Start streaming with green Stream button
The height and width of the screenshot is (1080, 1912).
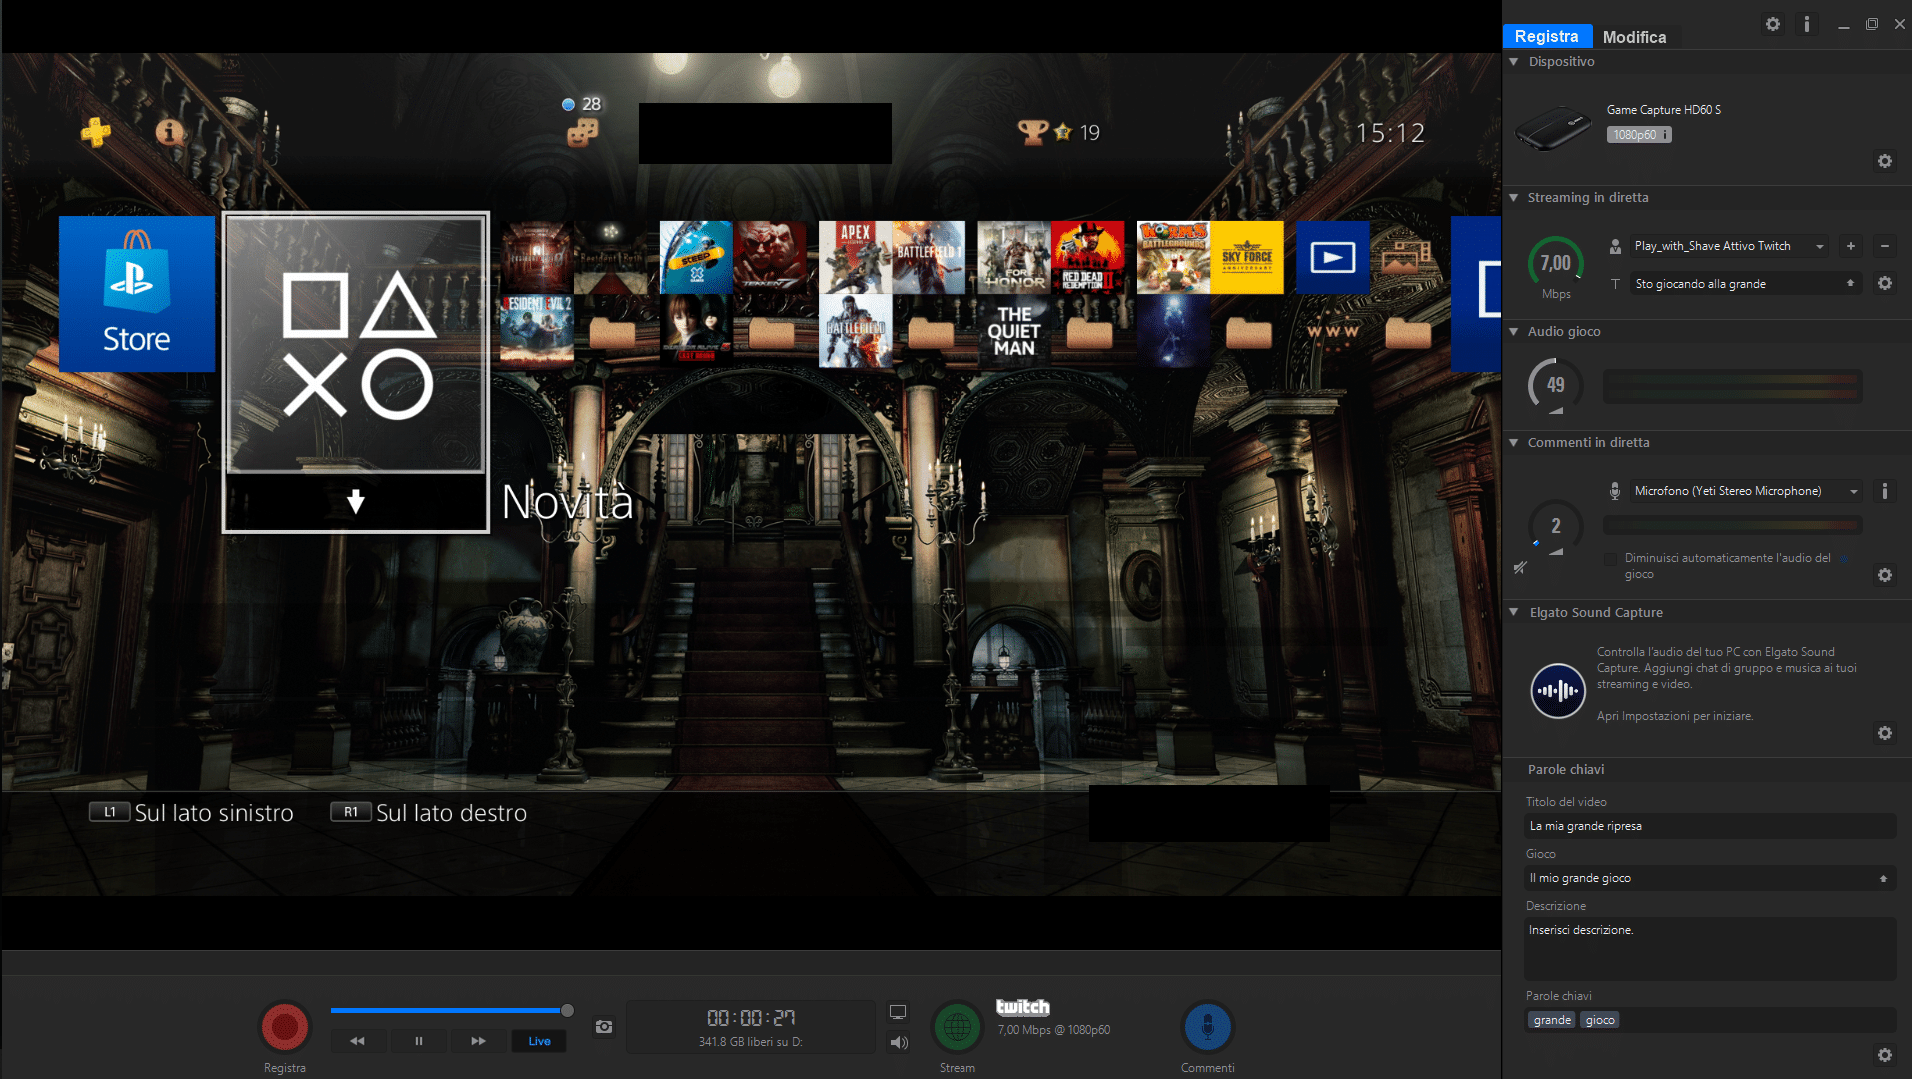(957, 1027)
